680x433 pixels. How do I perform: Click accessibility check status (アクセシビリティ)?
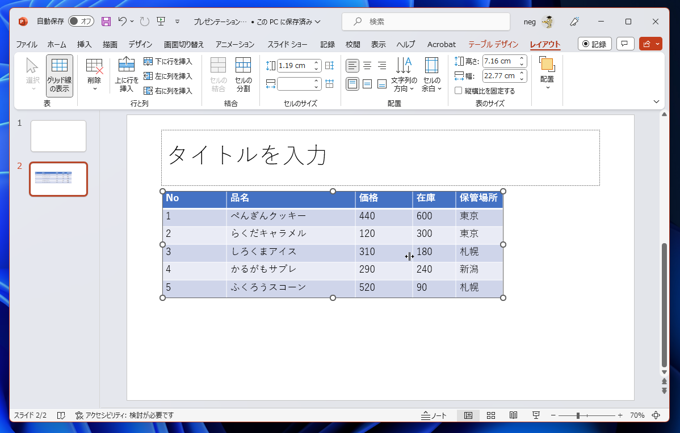pyautogui.click(x=124, y=415)
